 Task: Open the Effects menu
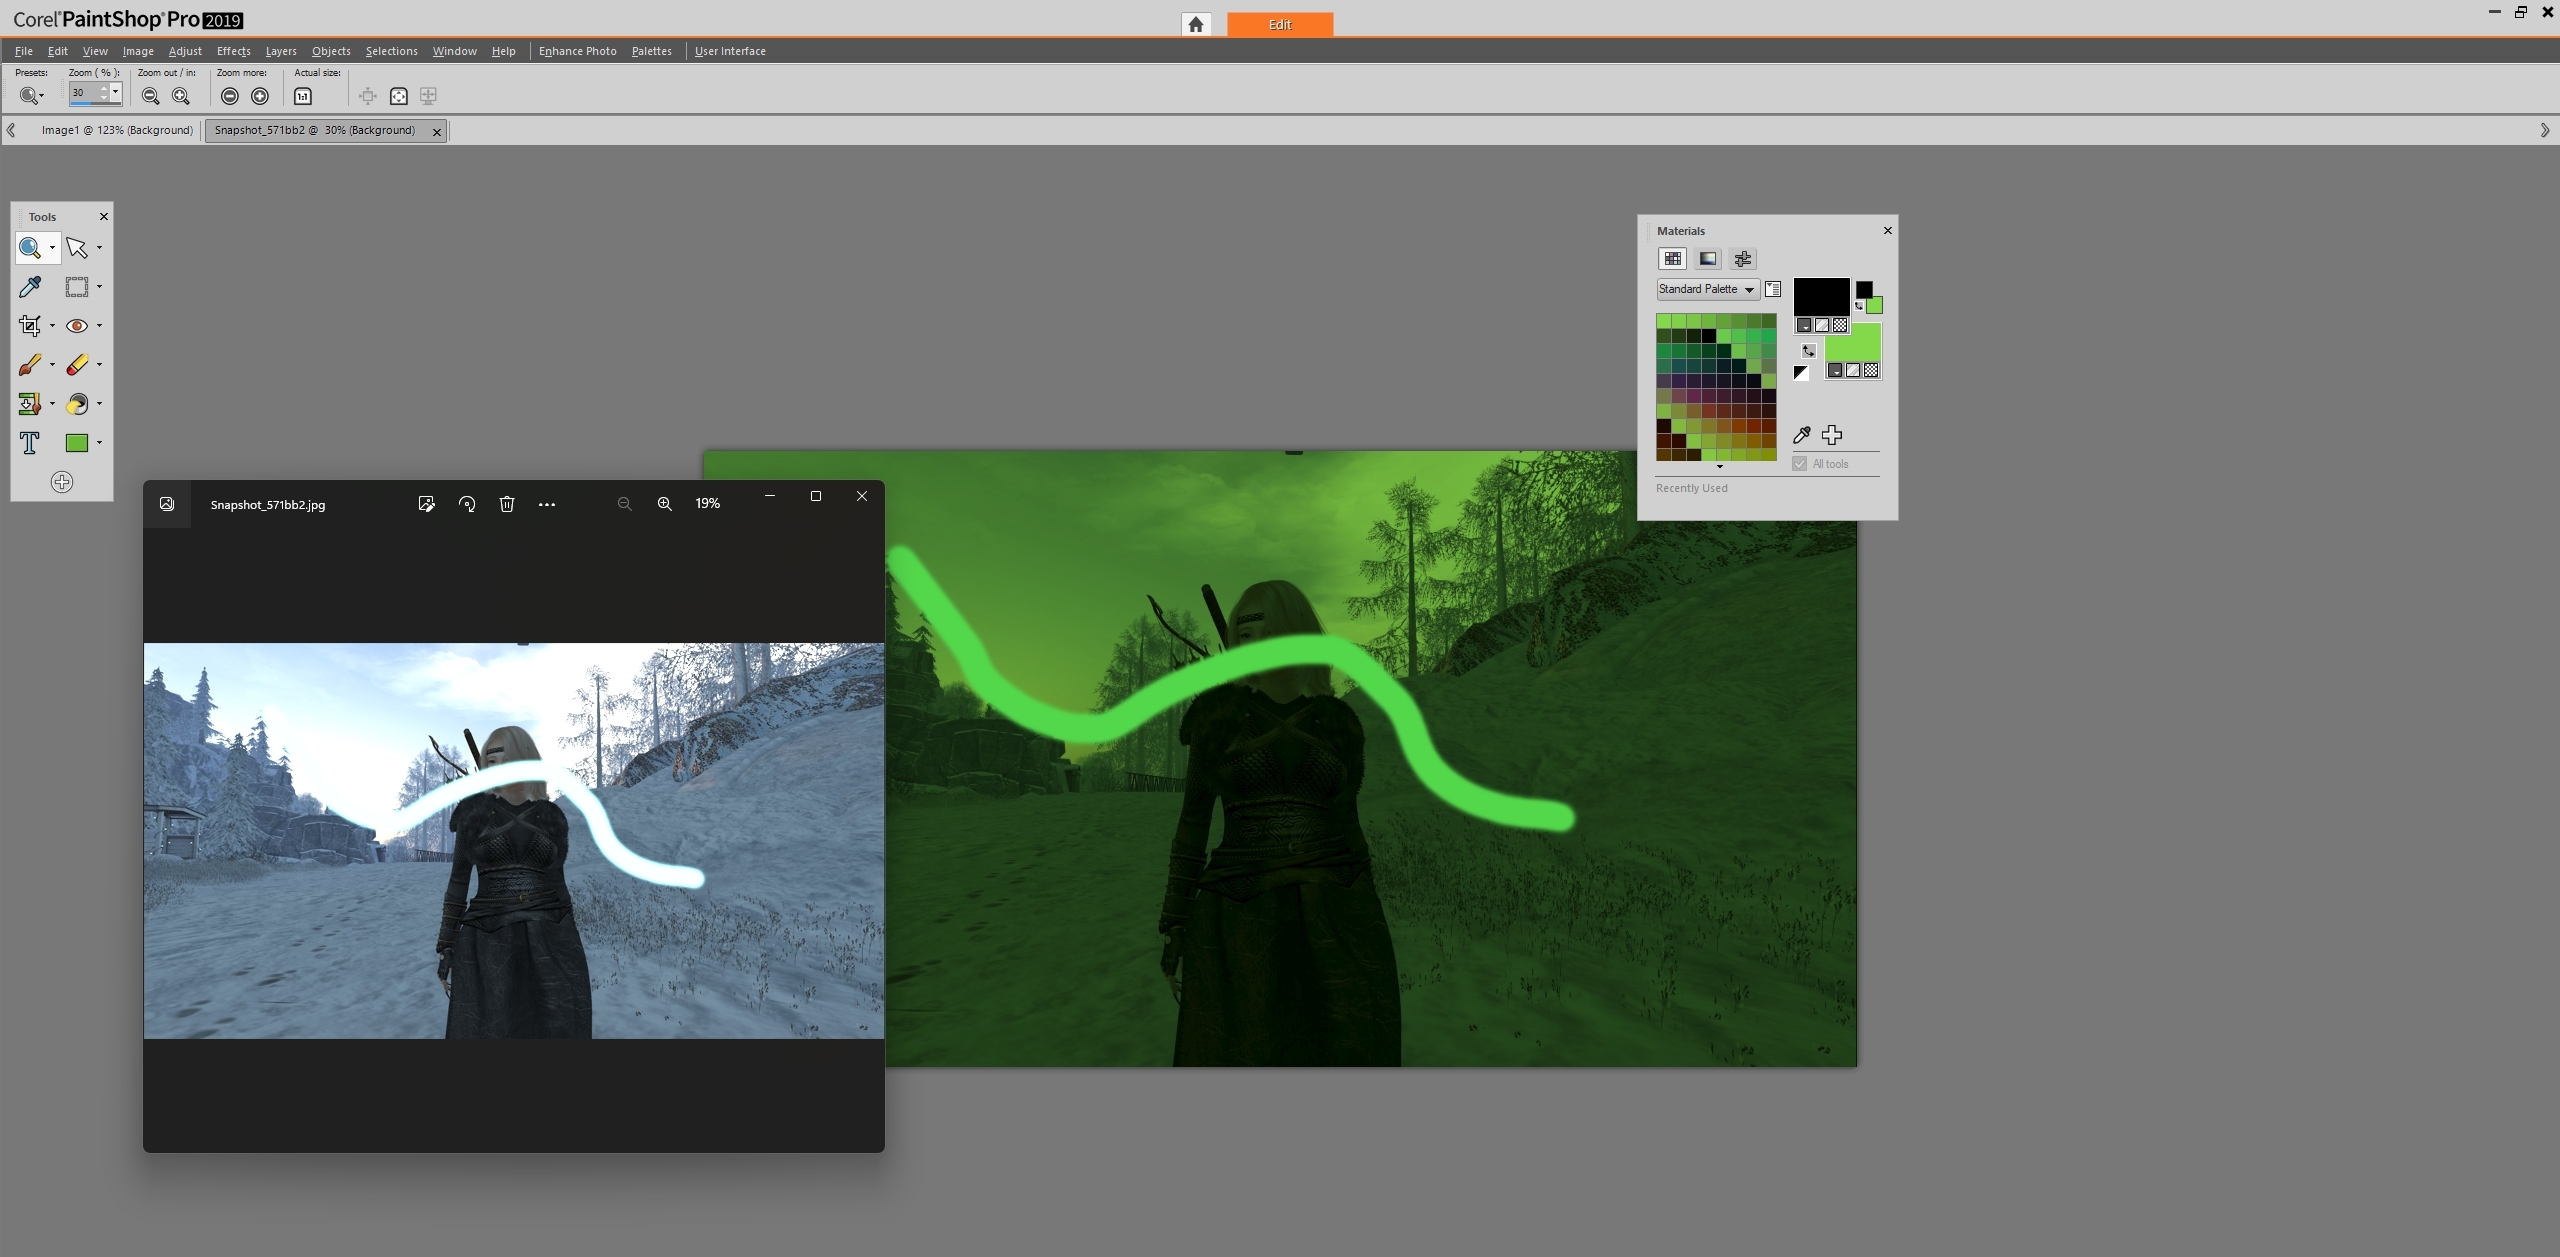[233, 51]
